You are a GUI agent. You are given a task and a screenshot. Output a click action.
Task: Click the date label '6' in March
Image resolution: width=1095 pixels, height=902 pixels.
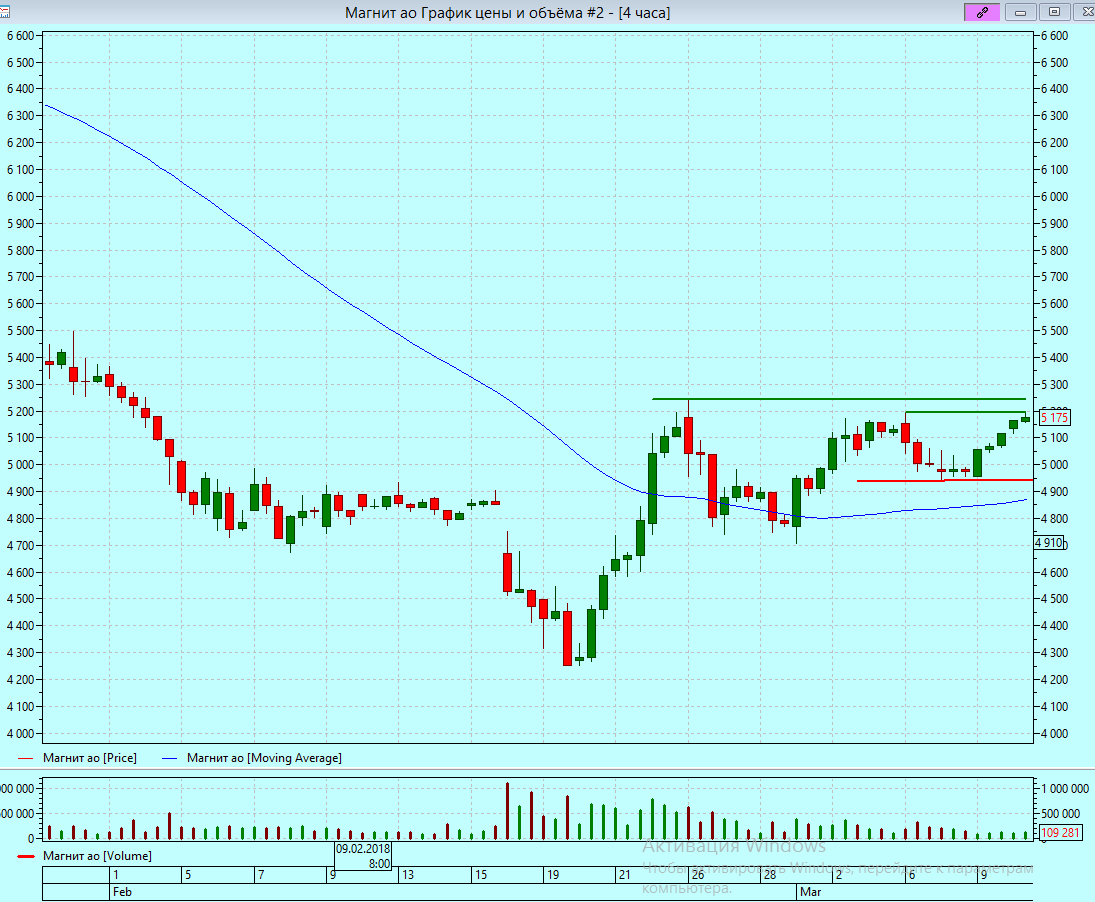click(x=911, y=874)
